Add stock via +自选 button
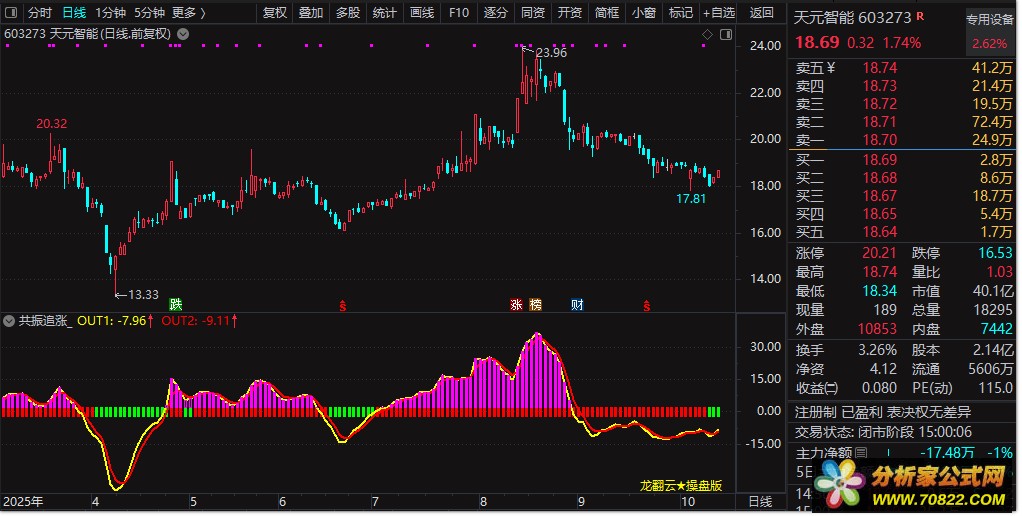The height and width of the screenshot is (516, 1022). pyautogui.click(x=718, y=13)
